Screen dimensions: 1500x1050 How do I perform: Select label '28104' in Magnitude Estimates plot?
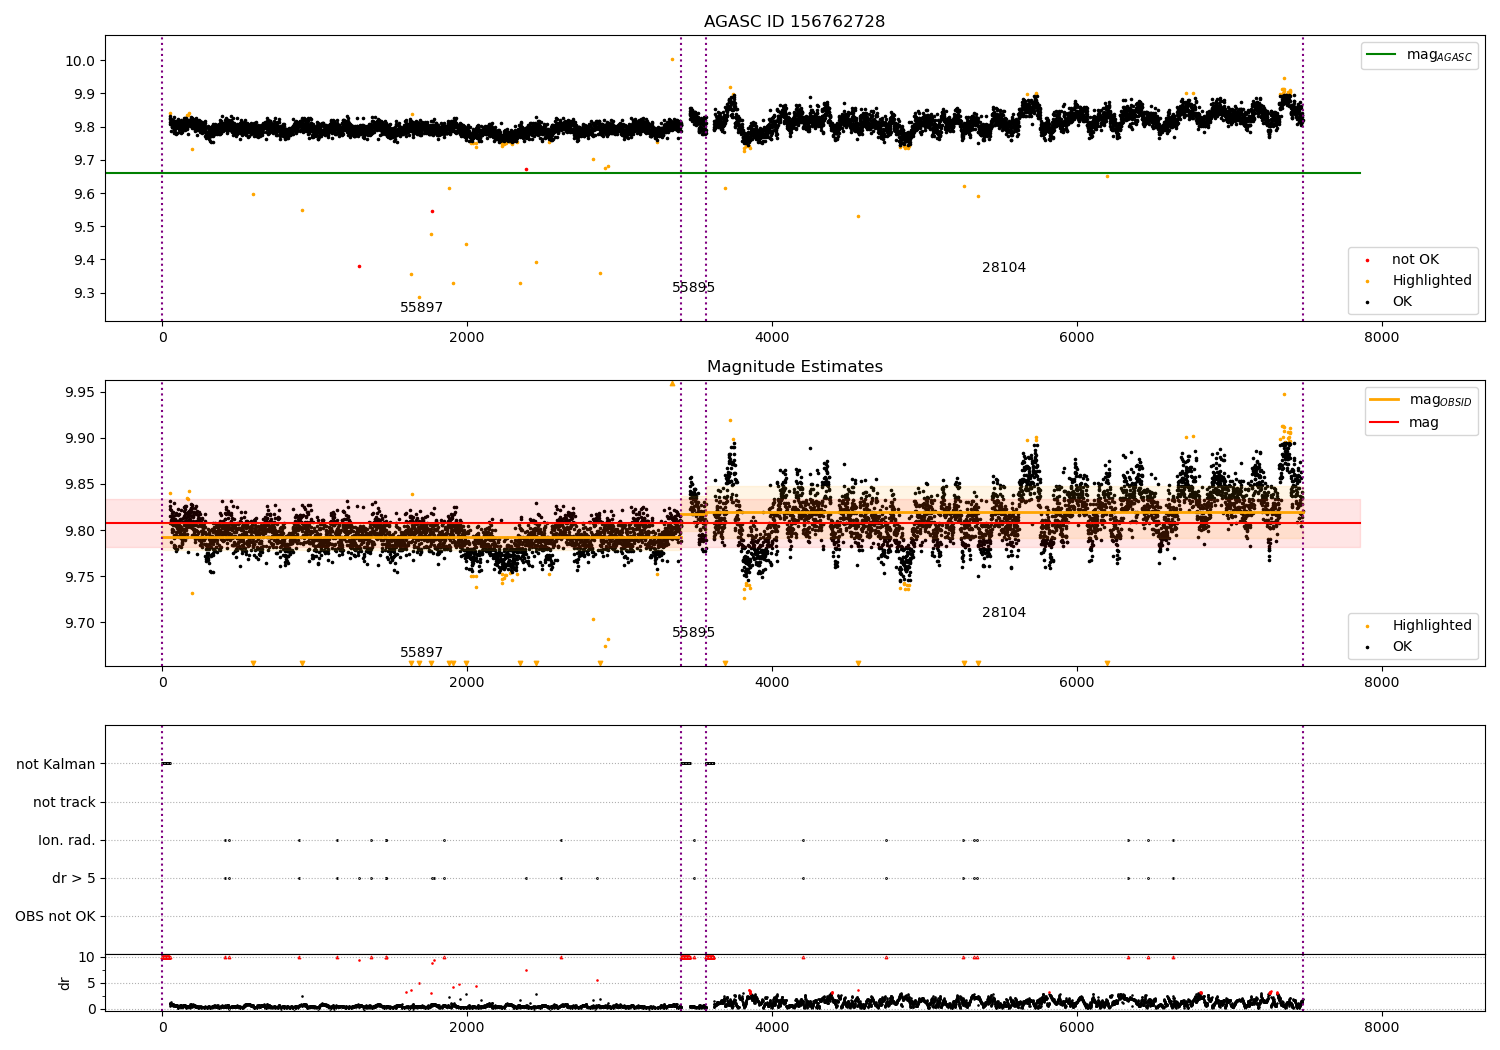[1003, 613]
